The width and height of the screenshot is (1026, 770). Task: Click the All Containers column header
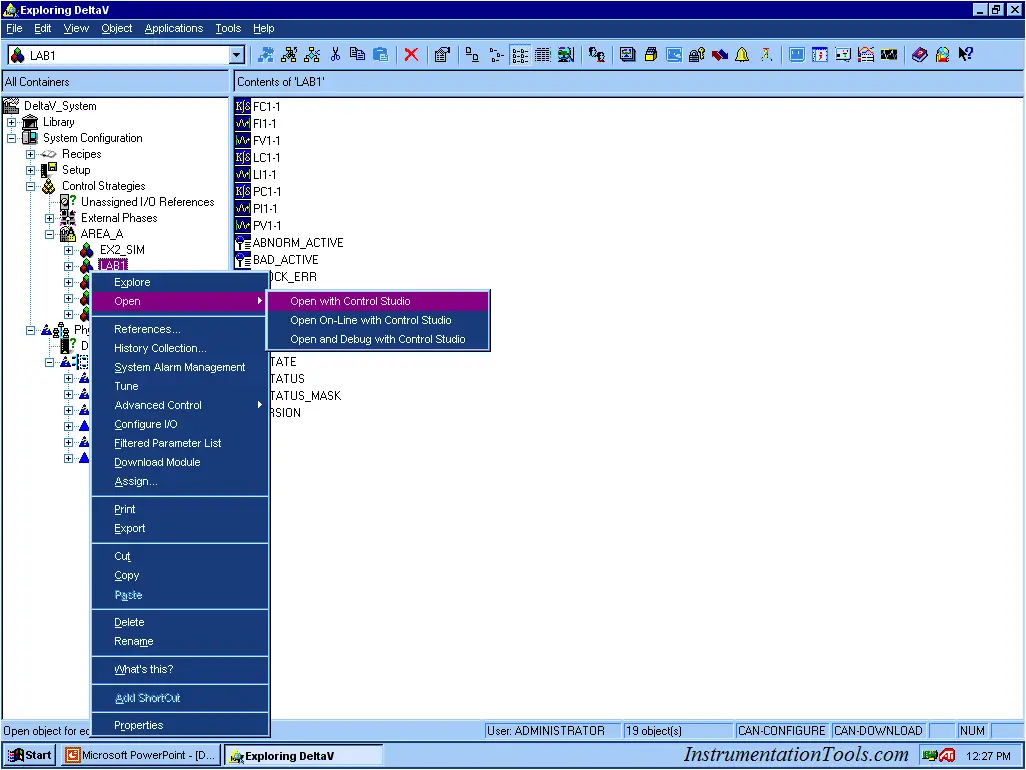pyautogui.click(x=115, y=82)
